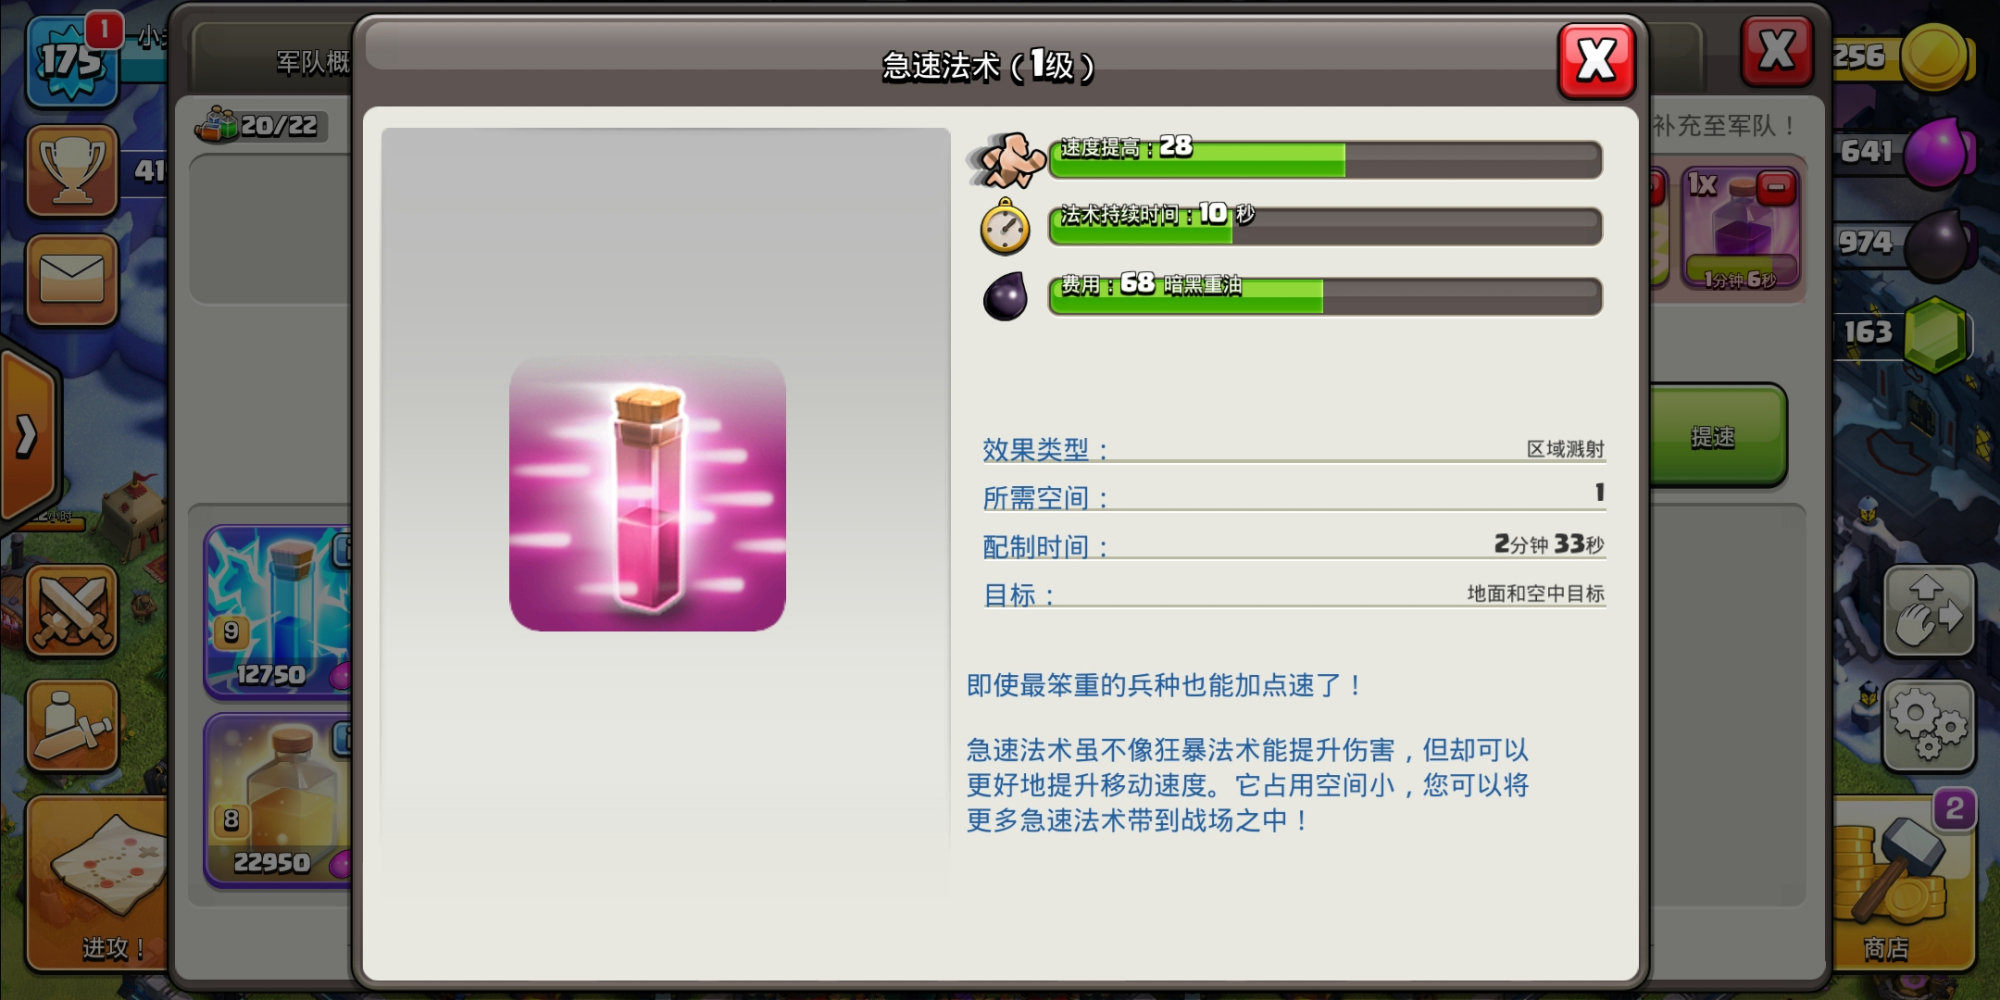This screenshot has width=2000, height=1000.
Task: Tap the pink elixir resource icon
Action: coord(1938,152)
